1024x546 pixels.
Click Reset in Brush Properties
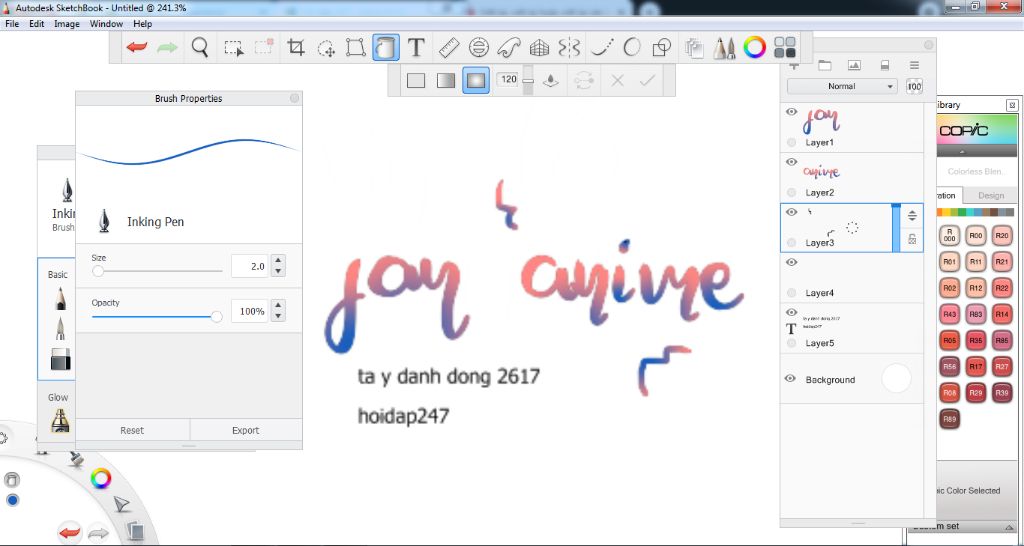pos(132,430)
